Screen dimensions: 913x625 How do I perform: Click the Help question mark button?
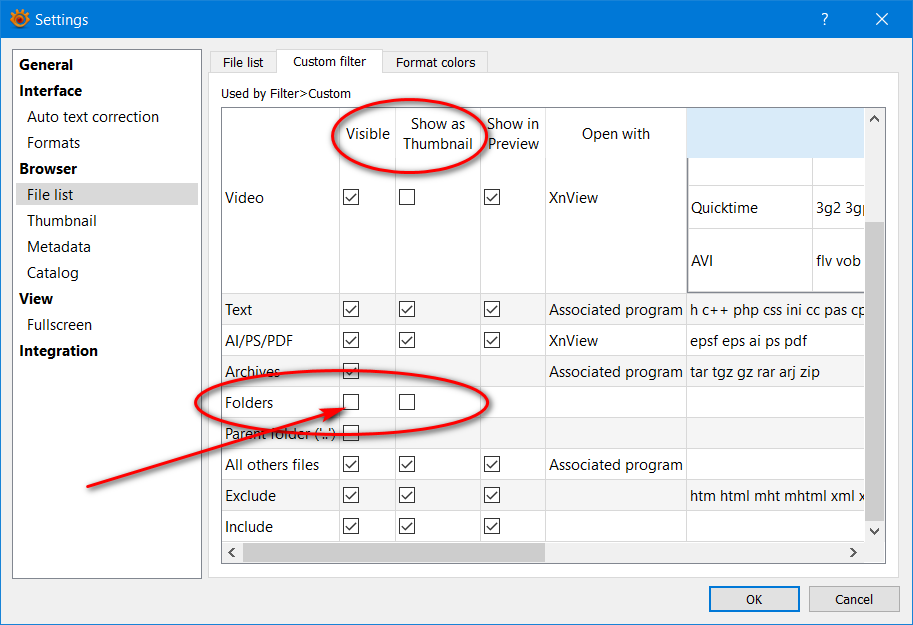pos(825,19)
